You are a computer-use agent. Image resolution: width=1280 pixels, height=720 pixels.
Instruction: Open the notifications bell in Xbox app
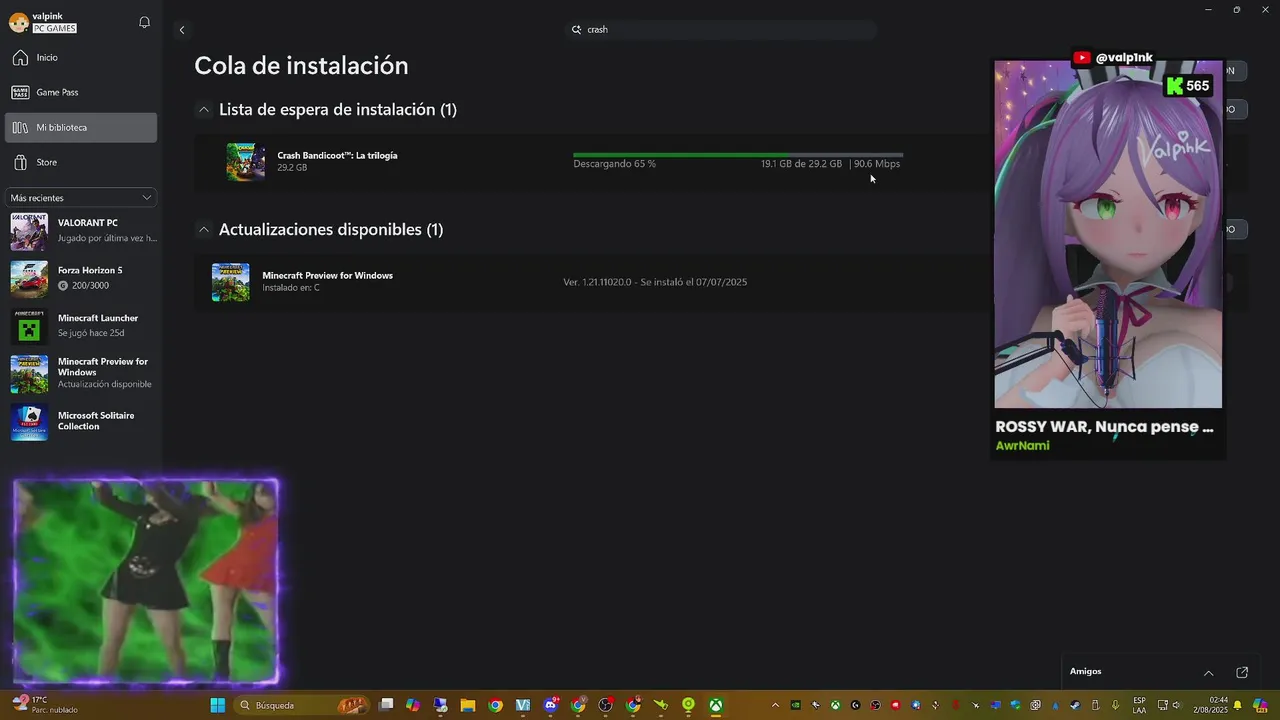click(x=144, y=22)
